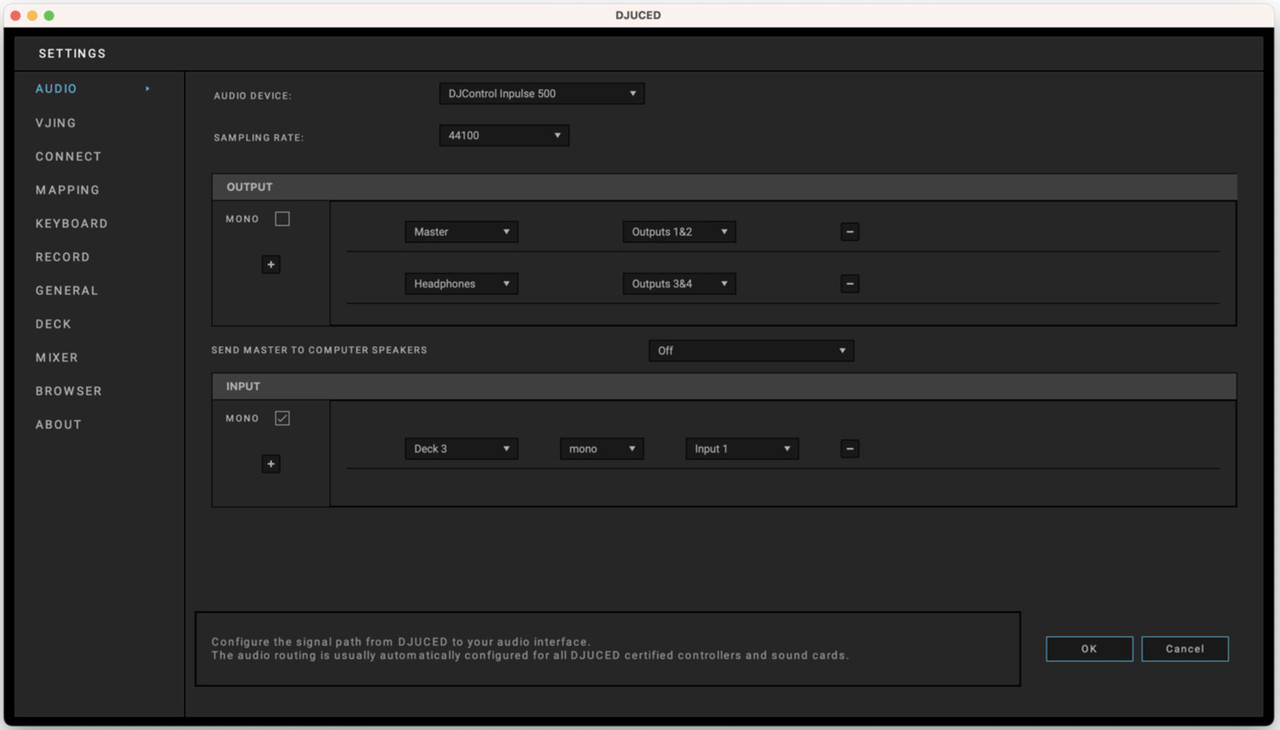Remove the Headphones output row
Viewport: 1280px width, 730px height.
[850, 284]
